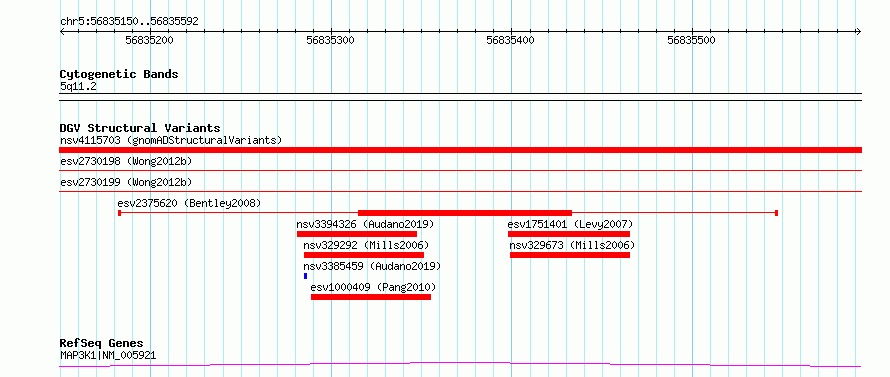Open nsv3385459 (Audano2019) label
Image resolution: width=890 pixels, height=377 pixels.
point(372,266)
